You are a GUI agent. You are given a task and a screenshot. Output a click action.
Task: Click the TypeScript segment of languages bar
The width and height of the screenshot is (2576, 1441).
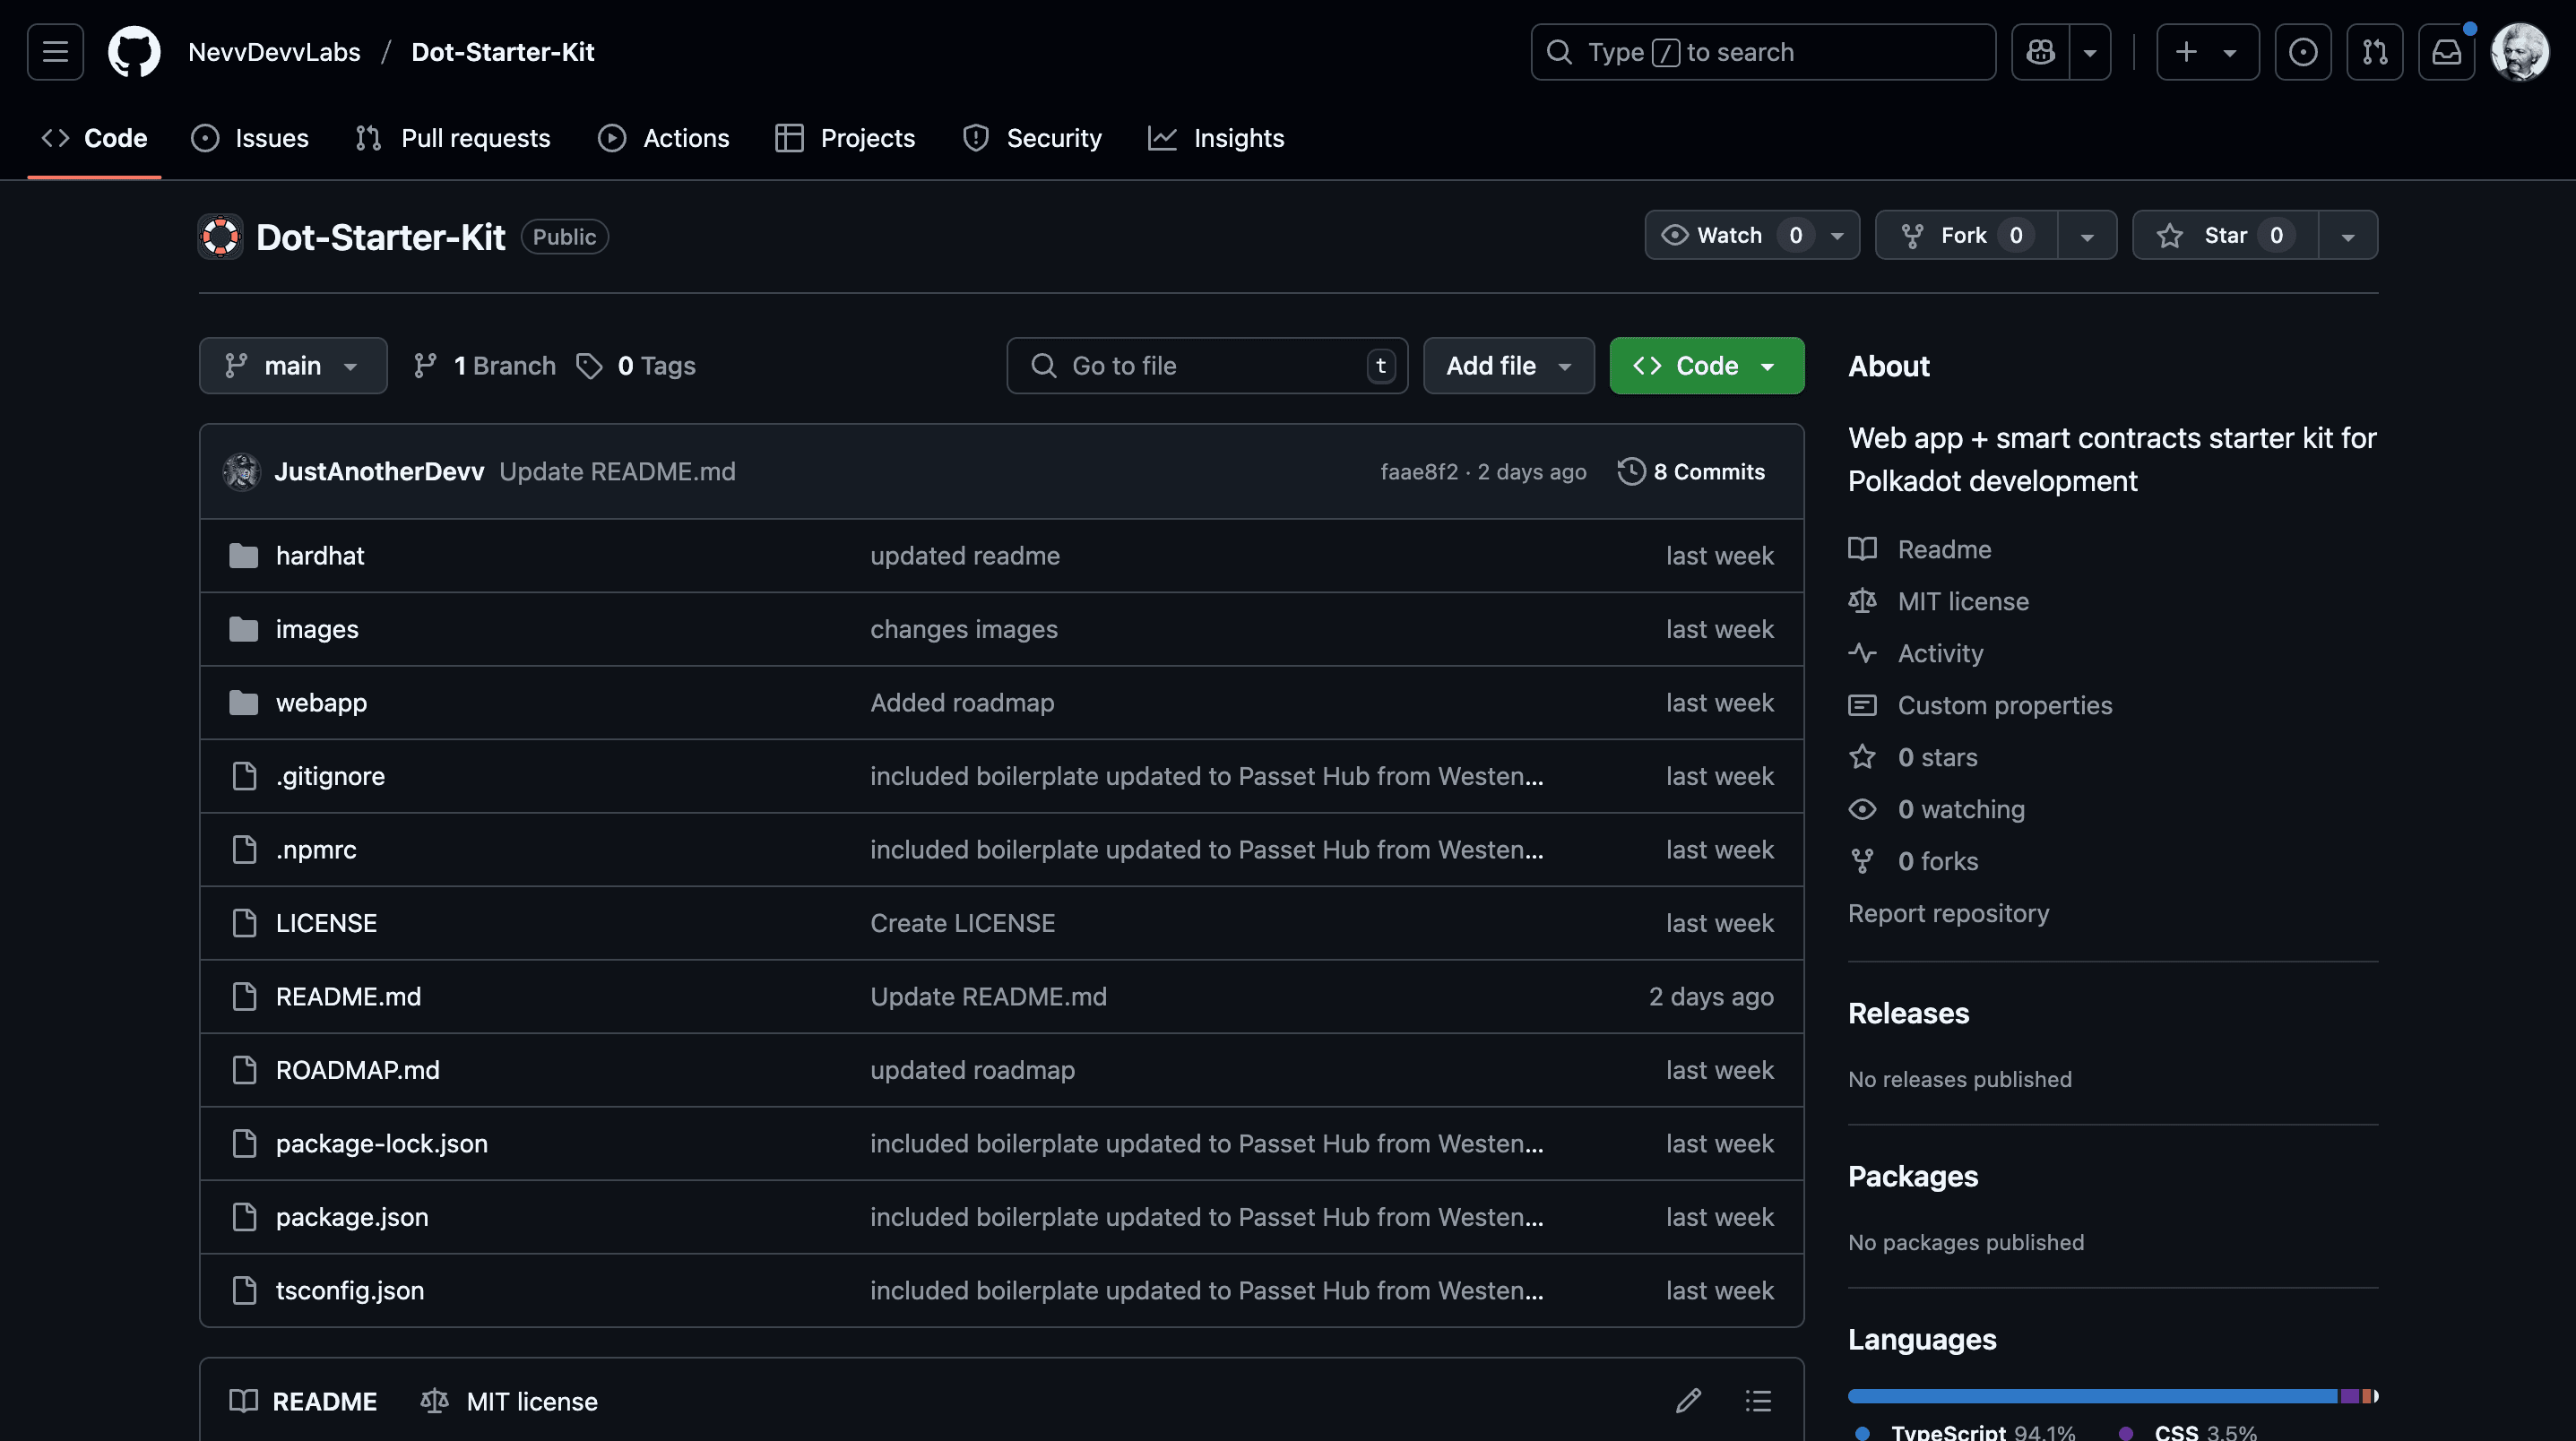[2093, 1396]
